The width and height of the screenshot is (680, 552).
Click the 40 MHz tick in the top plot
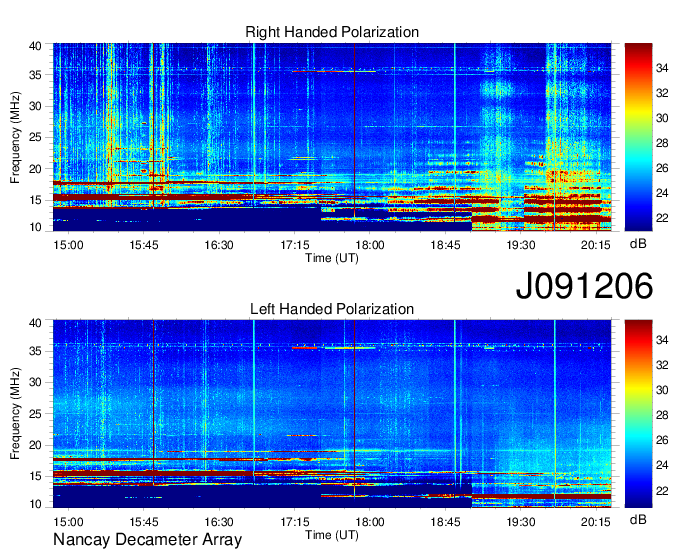tap(35, 46)
